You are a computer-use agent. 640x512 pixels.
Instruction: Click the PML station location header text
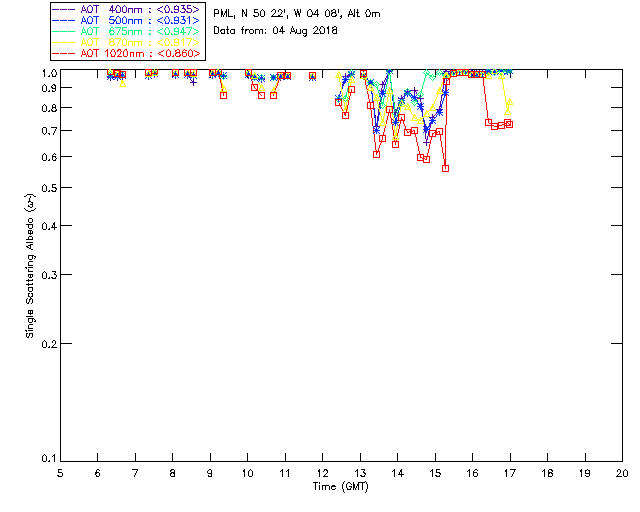coord(297,14)
